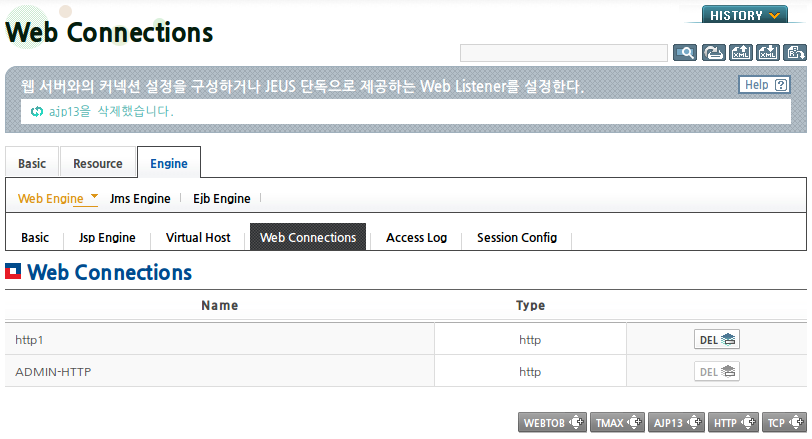
Task: Delete the http1 connection with DEL
Action: (x=717, y=340)
